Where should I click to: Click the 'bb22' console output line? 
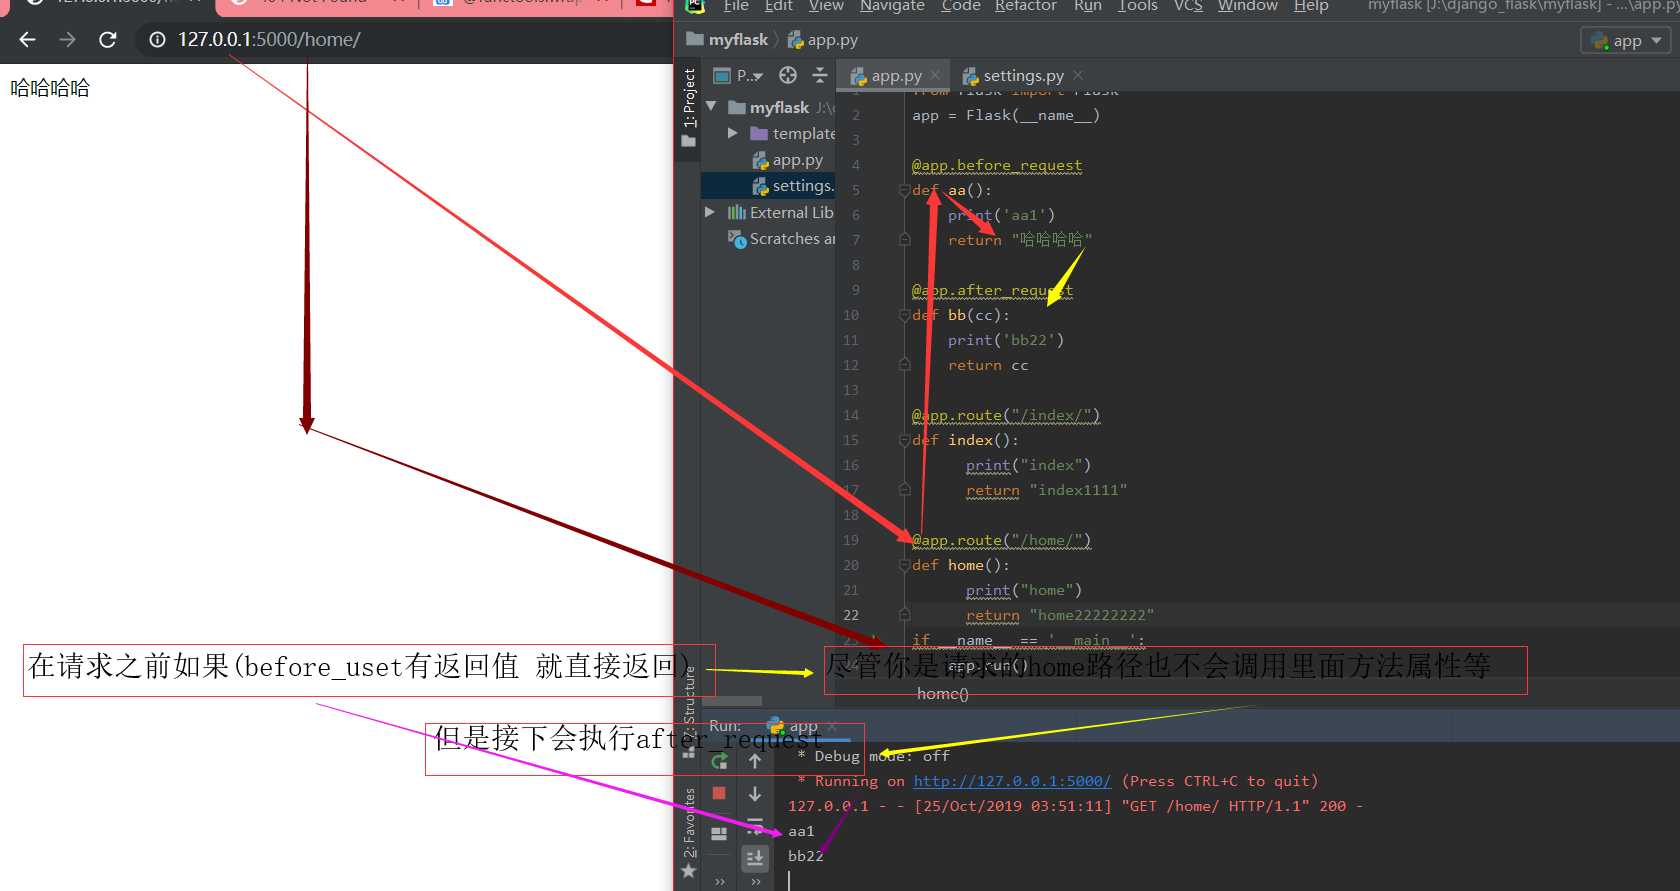(805, 856)
